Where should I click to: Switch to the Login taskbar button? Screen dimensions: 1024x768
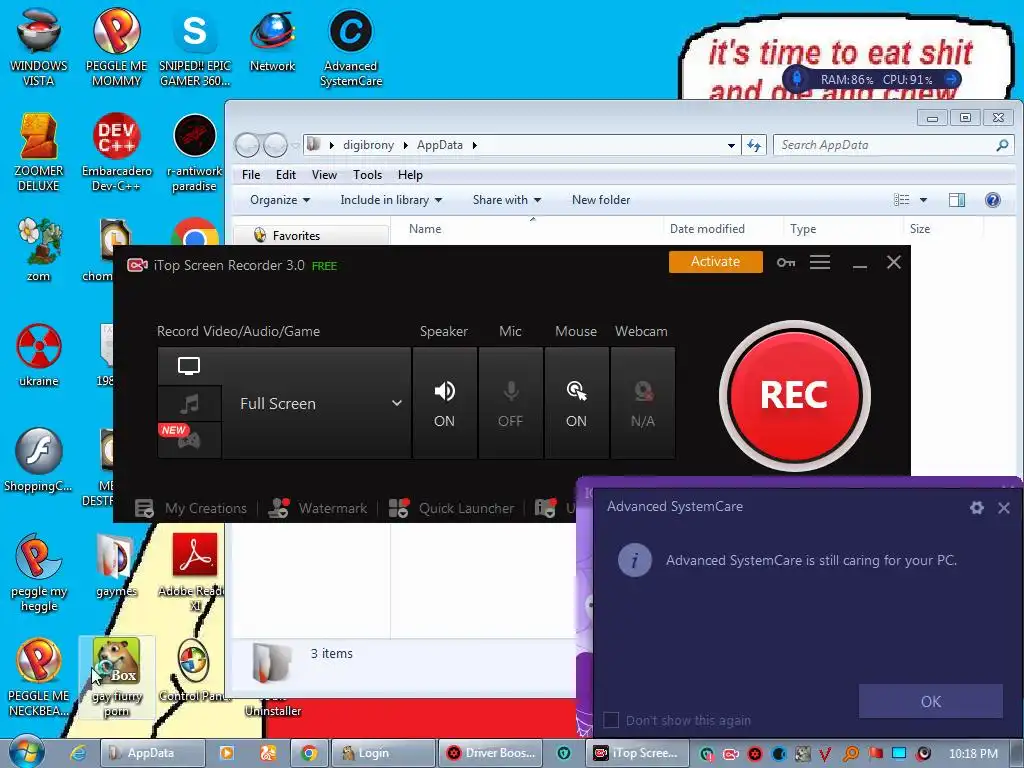coord(383,753)
